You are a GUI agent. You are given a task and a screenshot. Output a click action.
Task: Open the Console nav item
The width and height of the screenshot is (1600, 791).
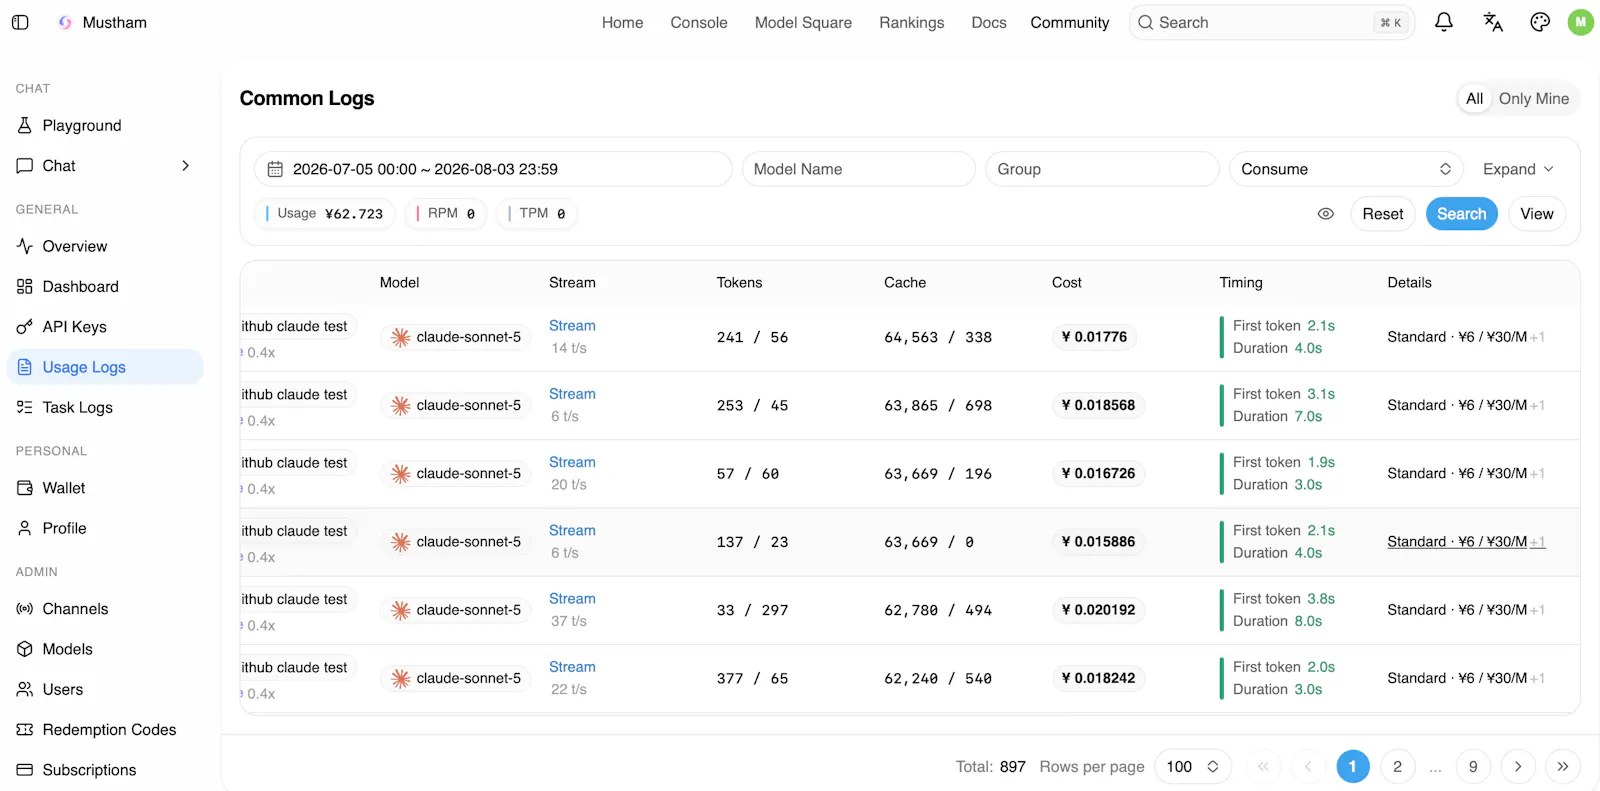[699, 22]
